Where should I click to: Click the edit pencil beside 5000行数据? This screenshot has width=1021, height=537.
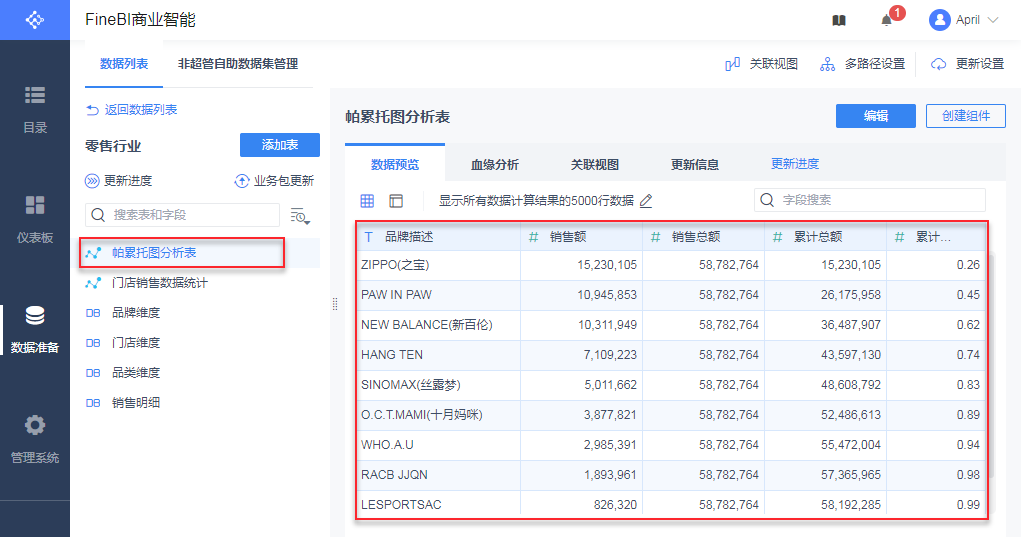click(646, 201)
